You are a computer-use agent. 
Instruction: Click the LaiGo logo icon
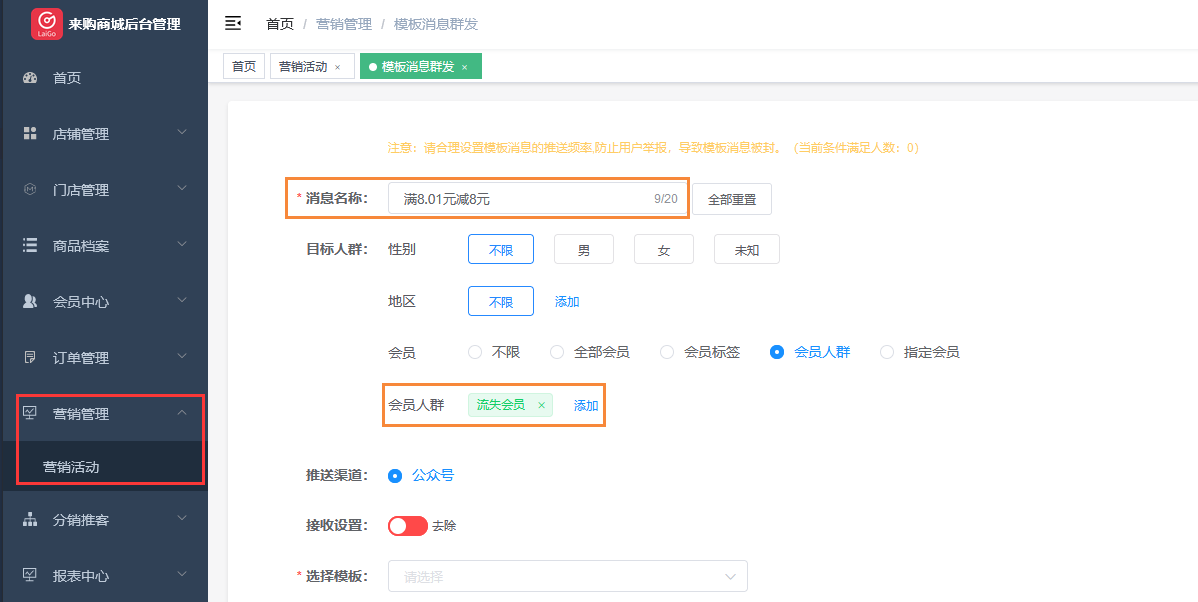tap(47, 23)
